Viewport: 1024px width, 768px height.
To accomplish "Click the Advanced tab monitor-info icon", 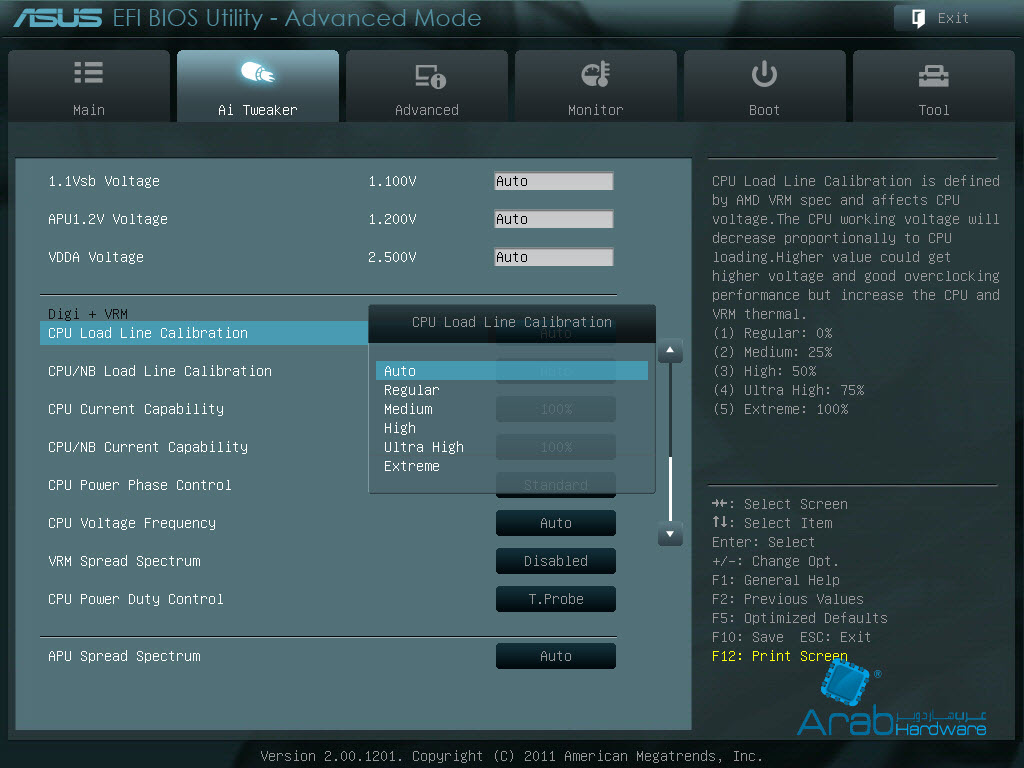I will [430, 76].
